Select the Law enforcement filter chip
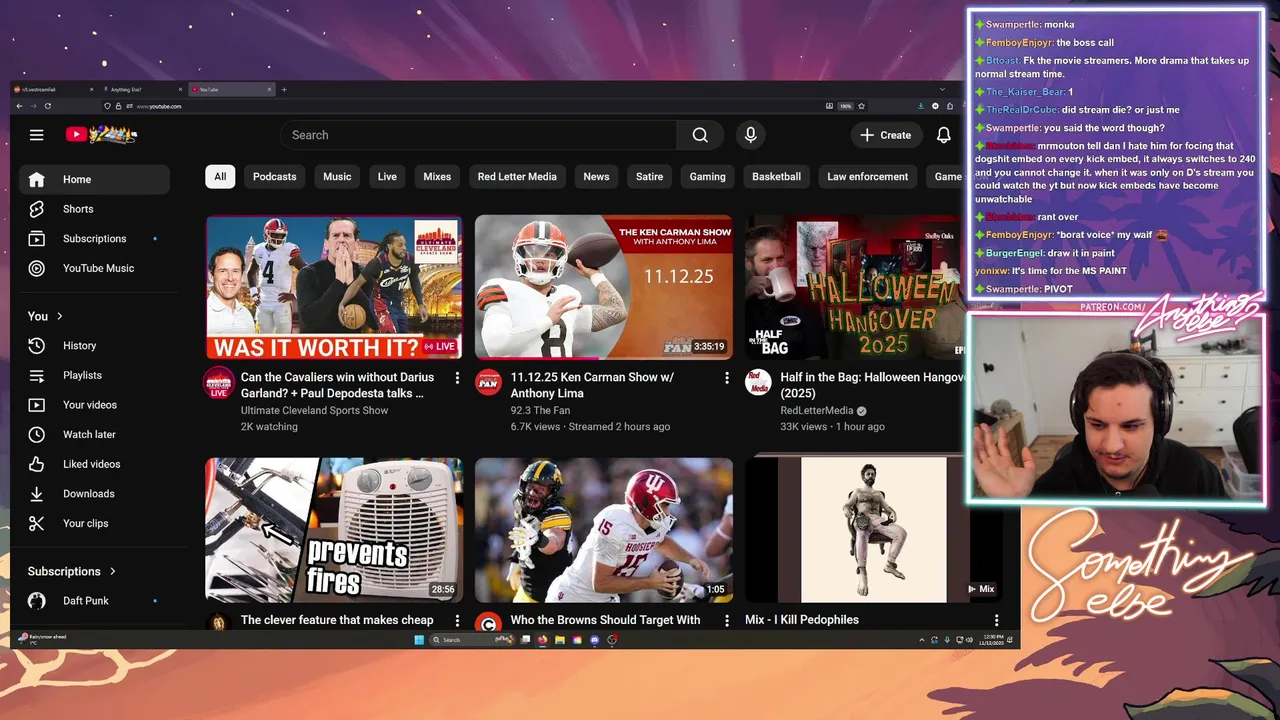 (x=867, y=177)
